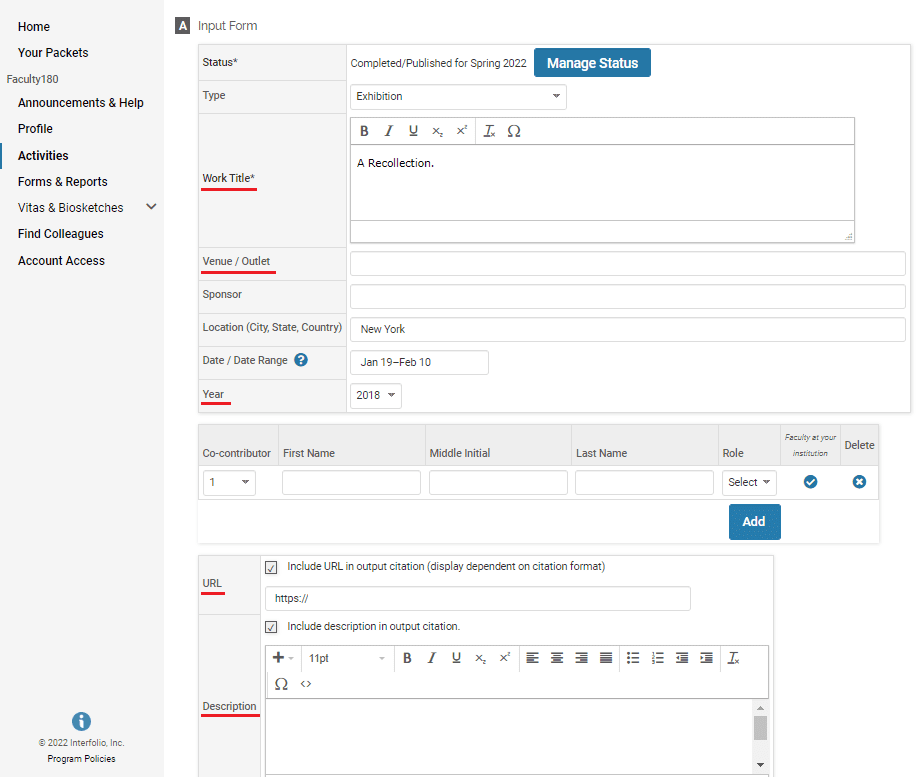This screenshot has width=921, height=777.
Task: Click the Work Title text area
Action: [602, 183]
